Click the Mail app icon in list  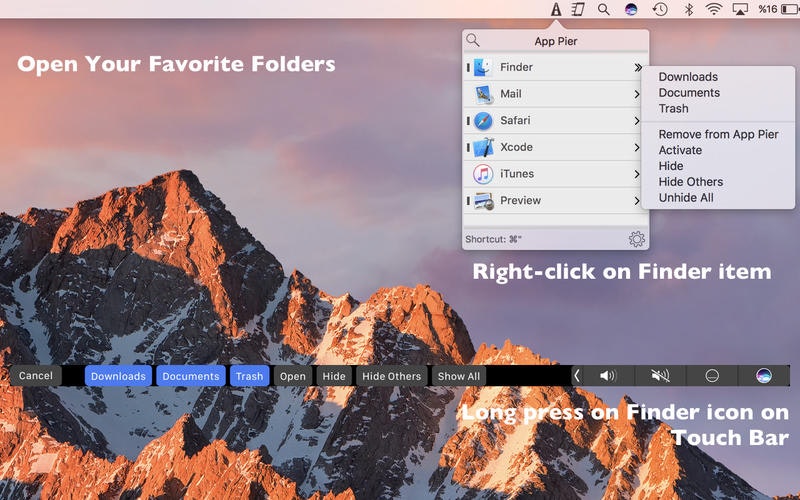pyautogui.click(x=483, y=94)
